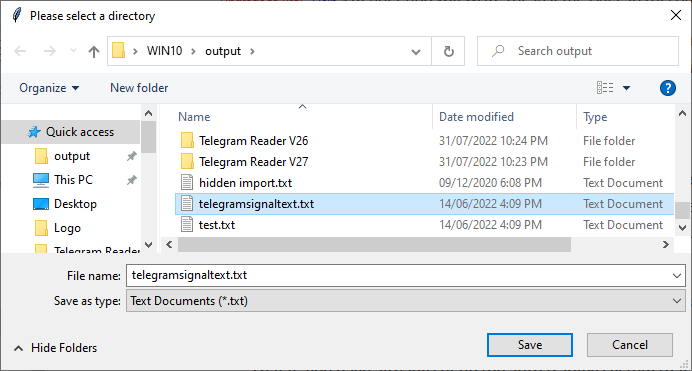
Task: Click New folder in toolbar
Action: pyautogui.click(x=139, y=88)
